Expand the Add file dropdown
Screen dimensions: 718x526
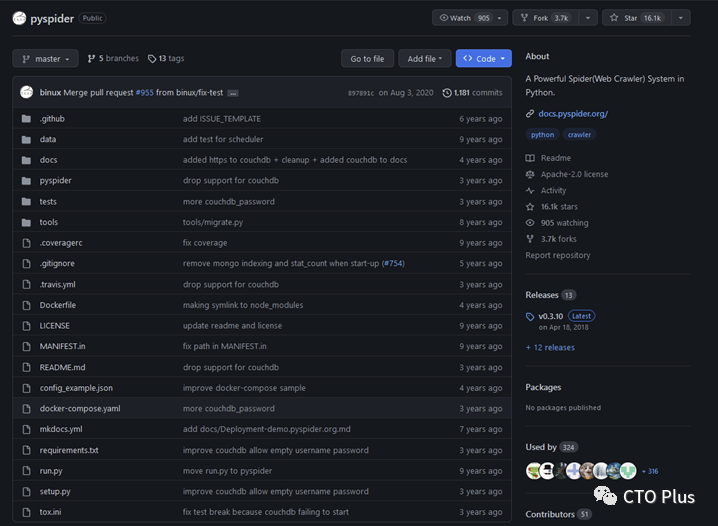(x=424, y=59)
